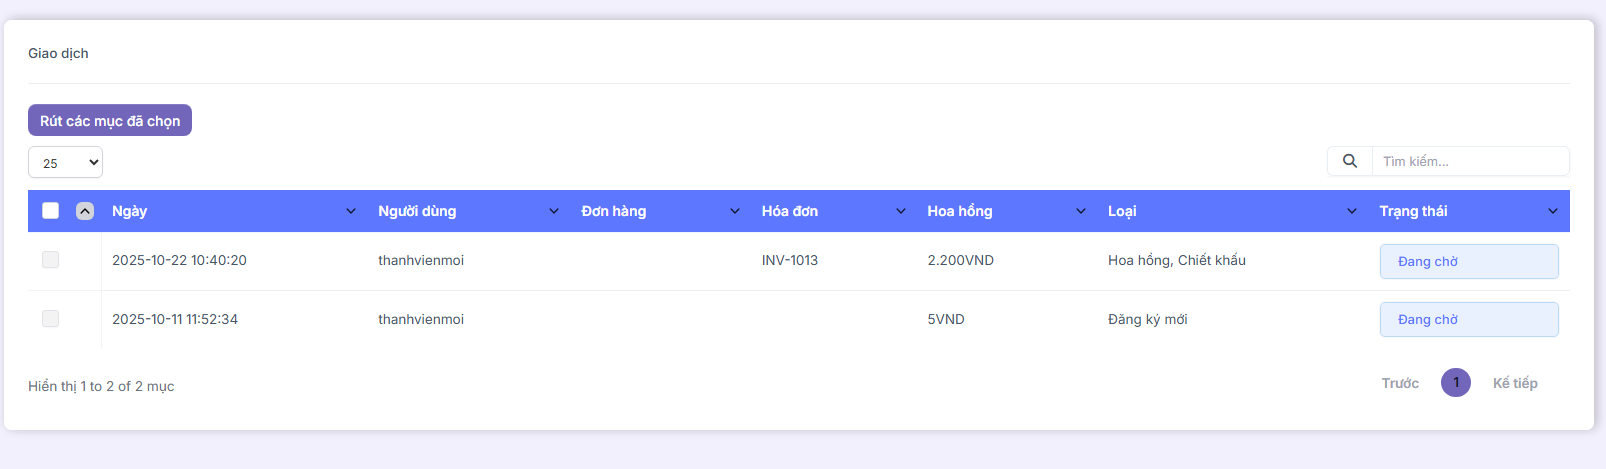Click the Kế tiếp pagination link
The image size is (1606, 469).
[x=1515, y=383]
